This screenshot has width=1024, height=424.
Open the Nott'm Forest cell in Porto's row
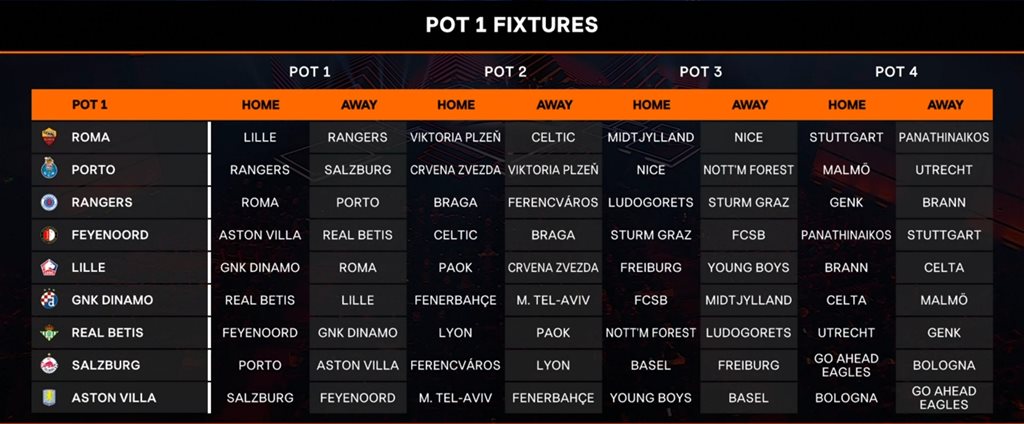tap(749, 170)
